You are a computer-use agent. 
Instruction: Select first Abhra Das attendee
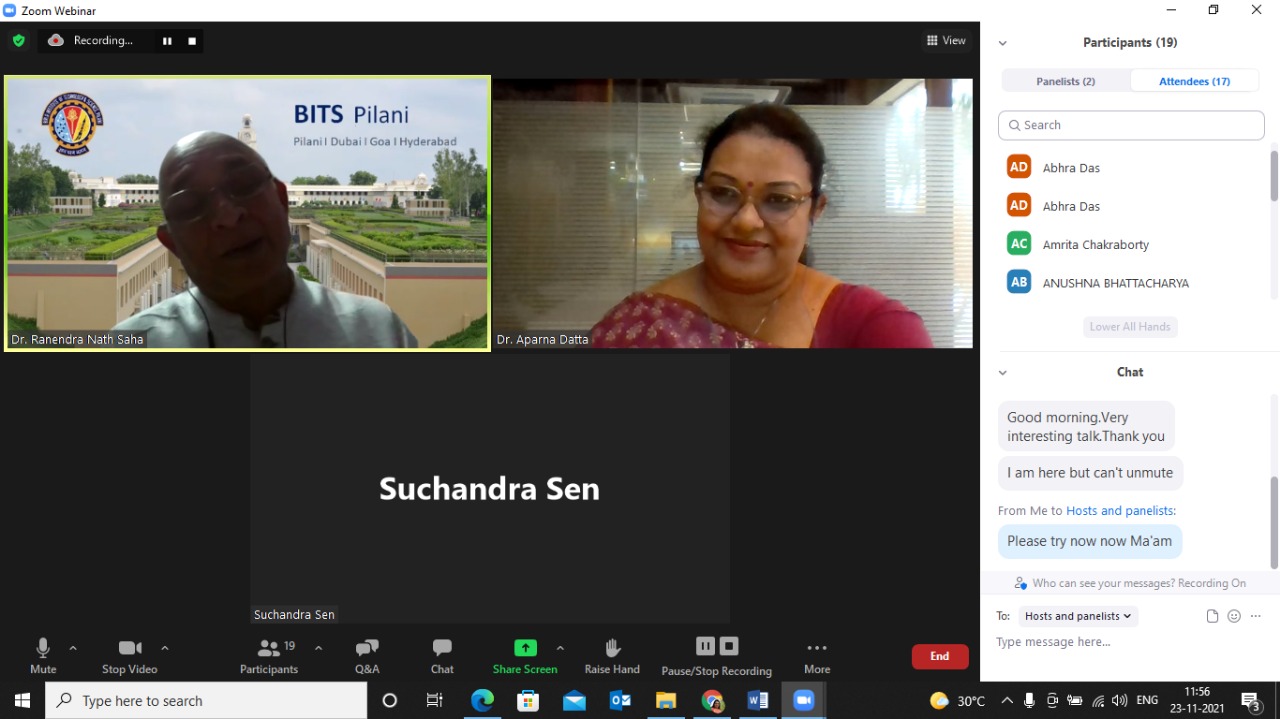point(1131,167)
